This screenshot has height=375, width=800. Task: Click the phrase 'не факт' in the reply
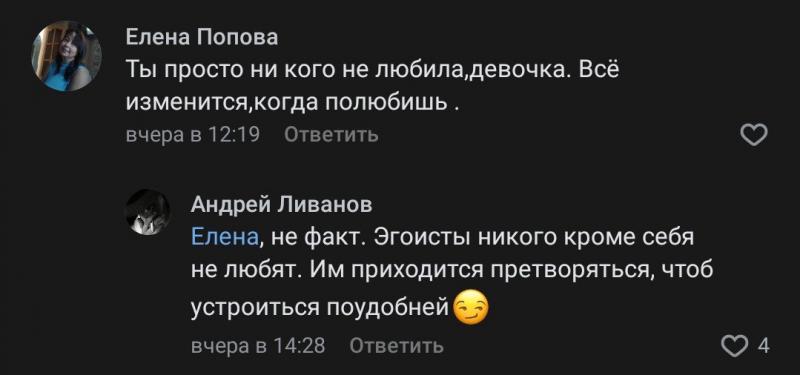317,238
